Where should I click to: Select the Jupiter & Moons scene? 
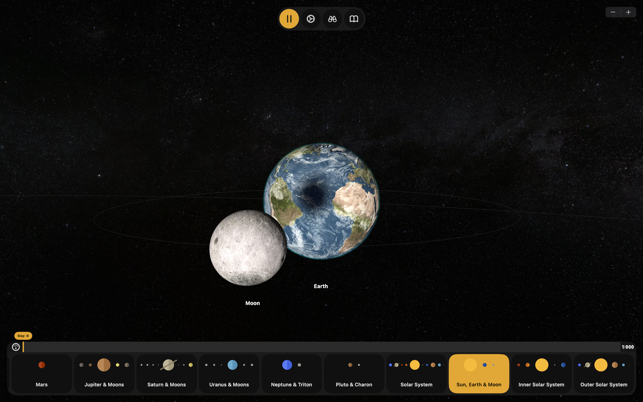pyautogui.click(x=104, y=374)
